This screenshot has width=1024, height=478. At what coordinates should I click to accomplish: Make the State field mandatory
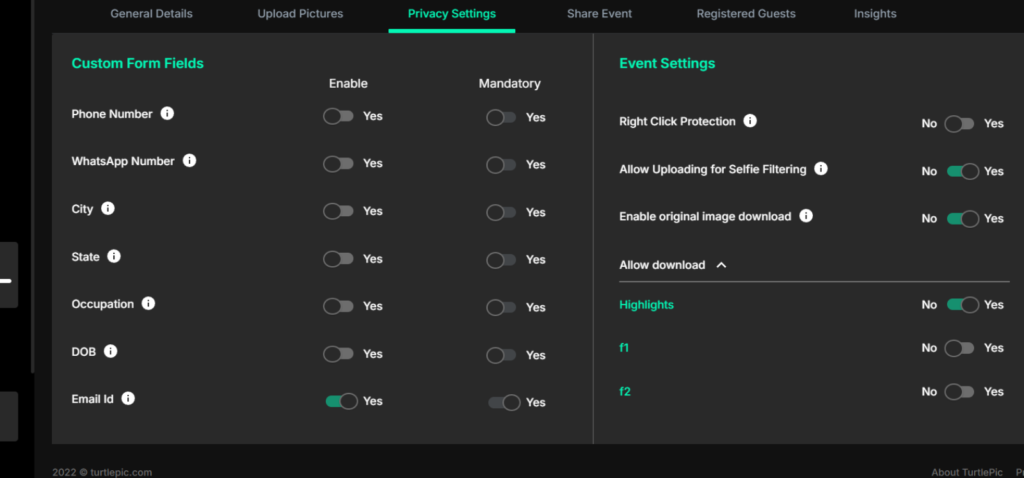pyautogui.click(x=501, y=260)
